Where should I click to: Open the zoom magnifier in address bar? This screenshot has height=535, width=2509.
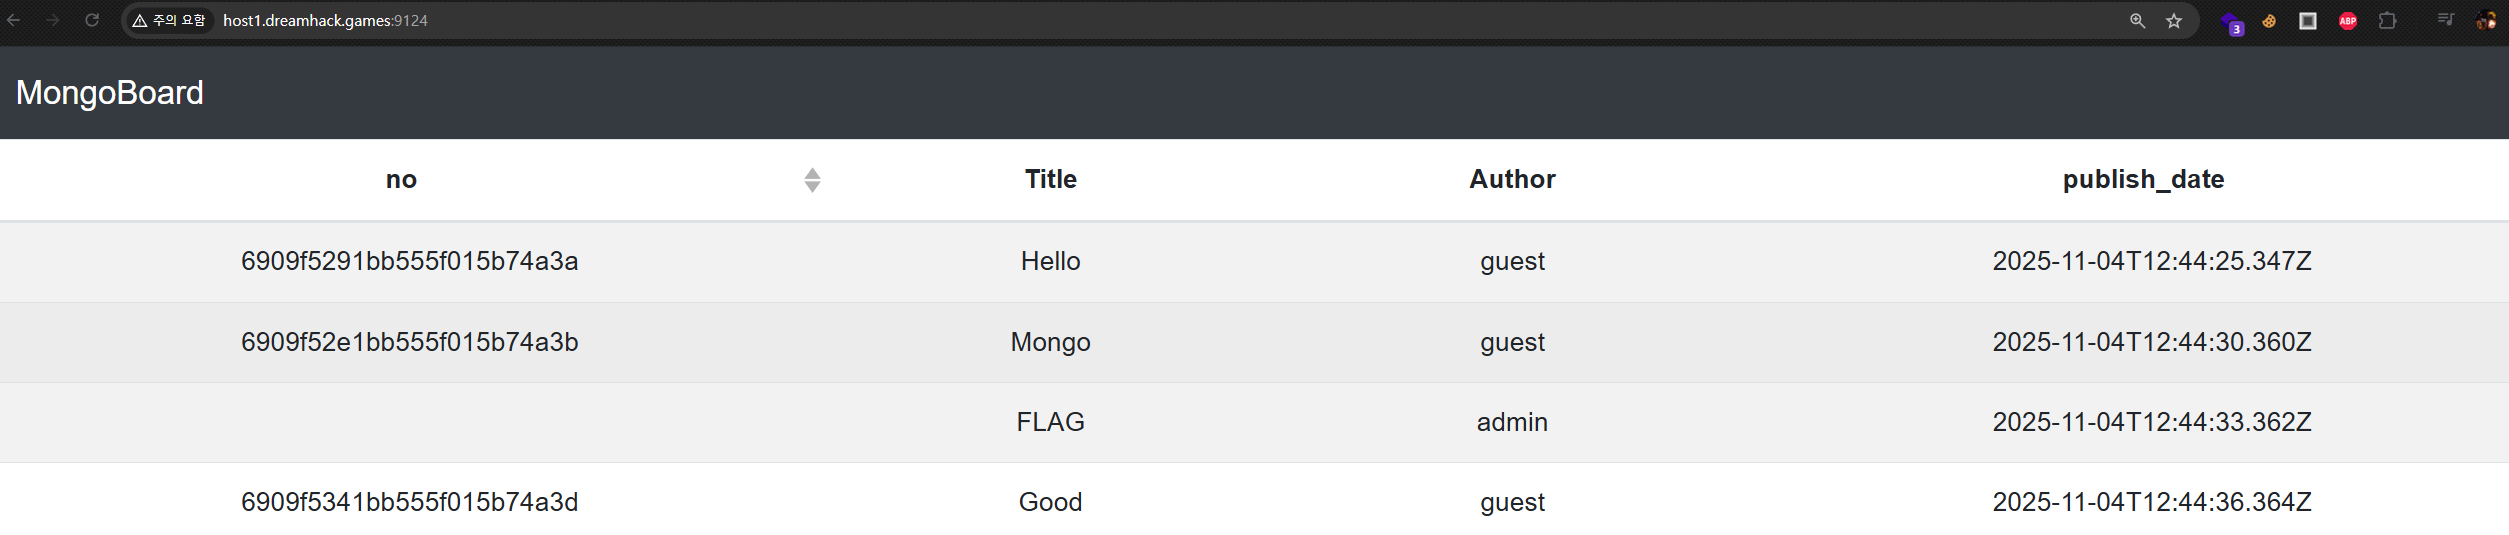point(2137,21)
